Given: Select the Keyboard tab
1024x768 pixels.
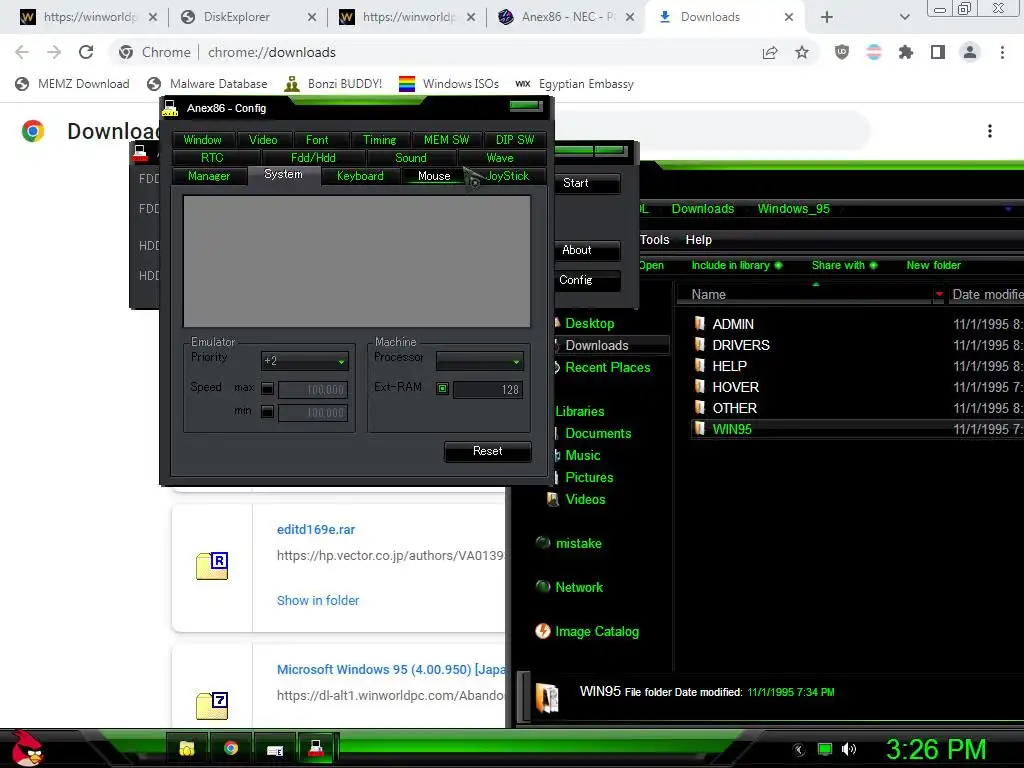Looking at the screenshot, I should click(x=360, y=176).
